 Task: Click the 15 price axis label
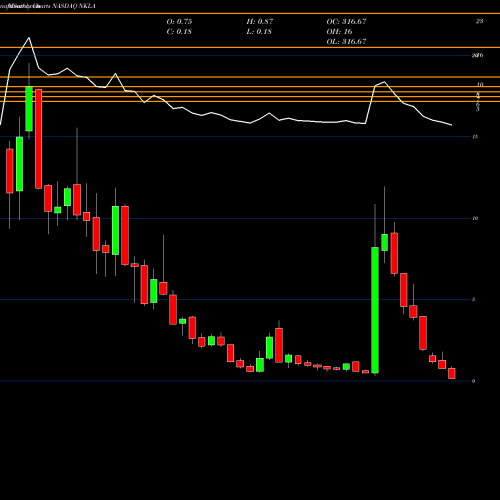tap(475, 137)
